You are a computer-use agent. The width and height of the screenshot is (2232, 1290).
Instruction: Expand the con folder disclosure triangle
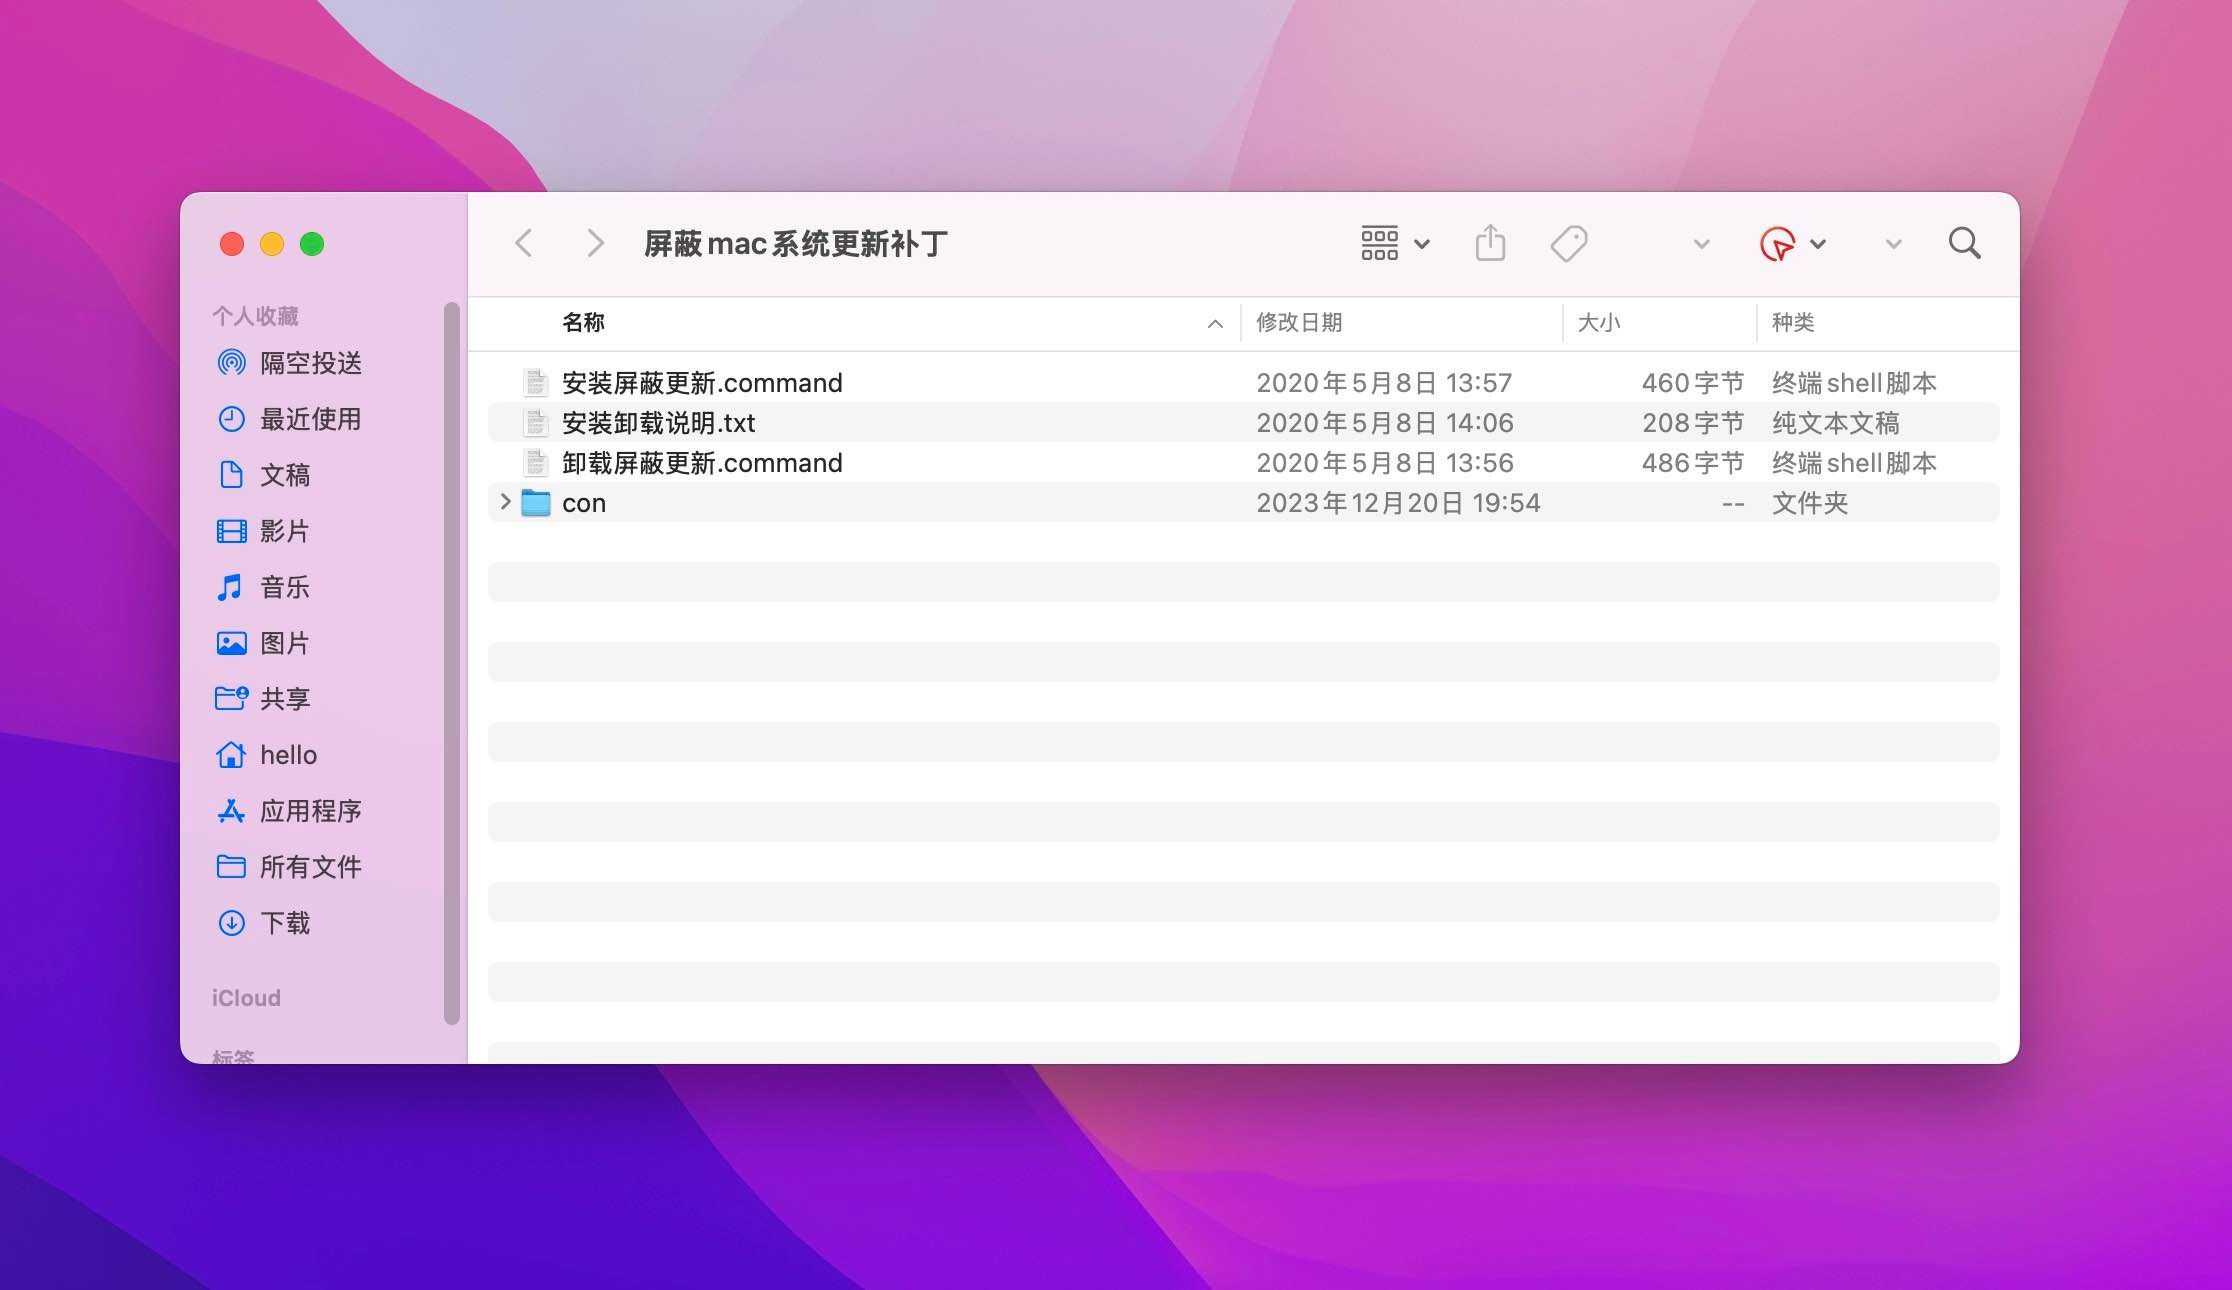pyautogui.click(x=504, y=502)
